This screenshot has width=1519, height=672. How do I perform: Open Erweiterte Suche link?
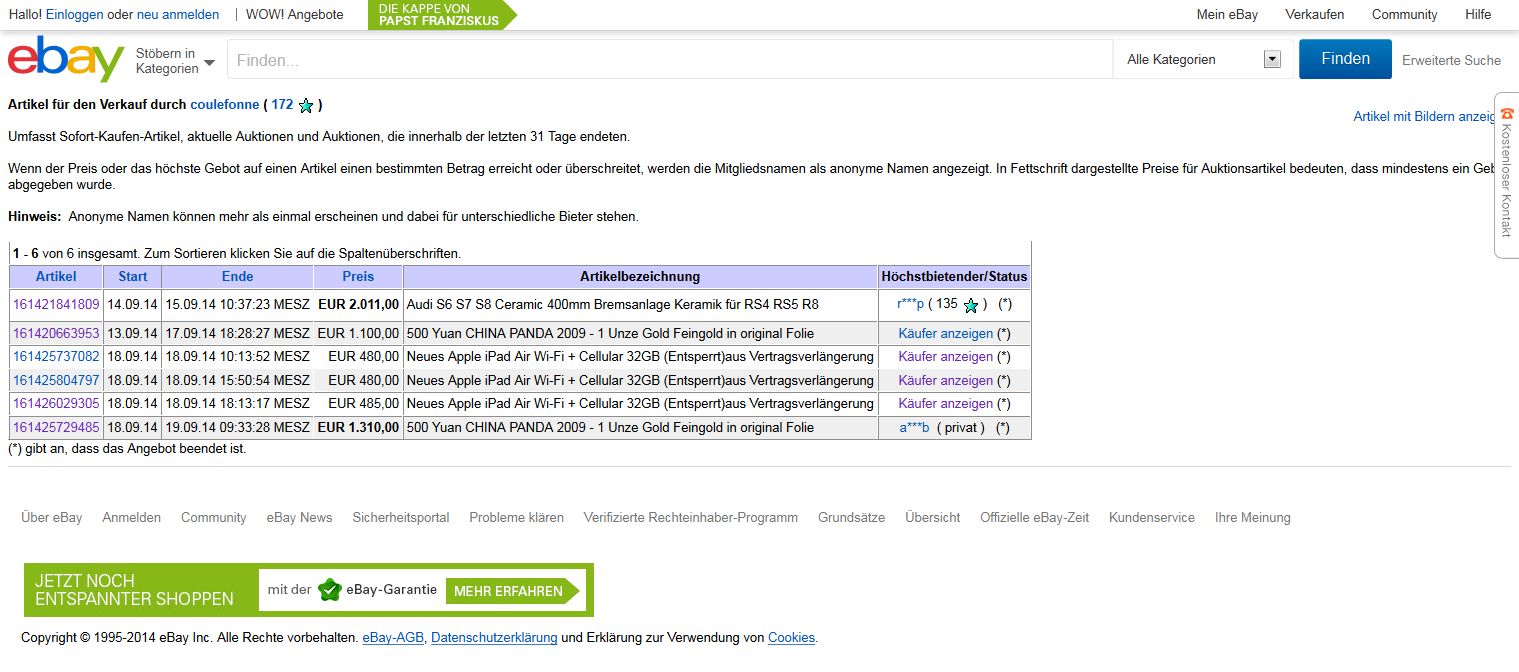click(x=1451, y=60)
